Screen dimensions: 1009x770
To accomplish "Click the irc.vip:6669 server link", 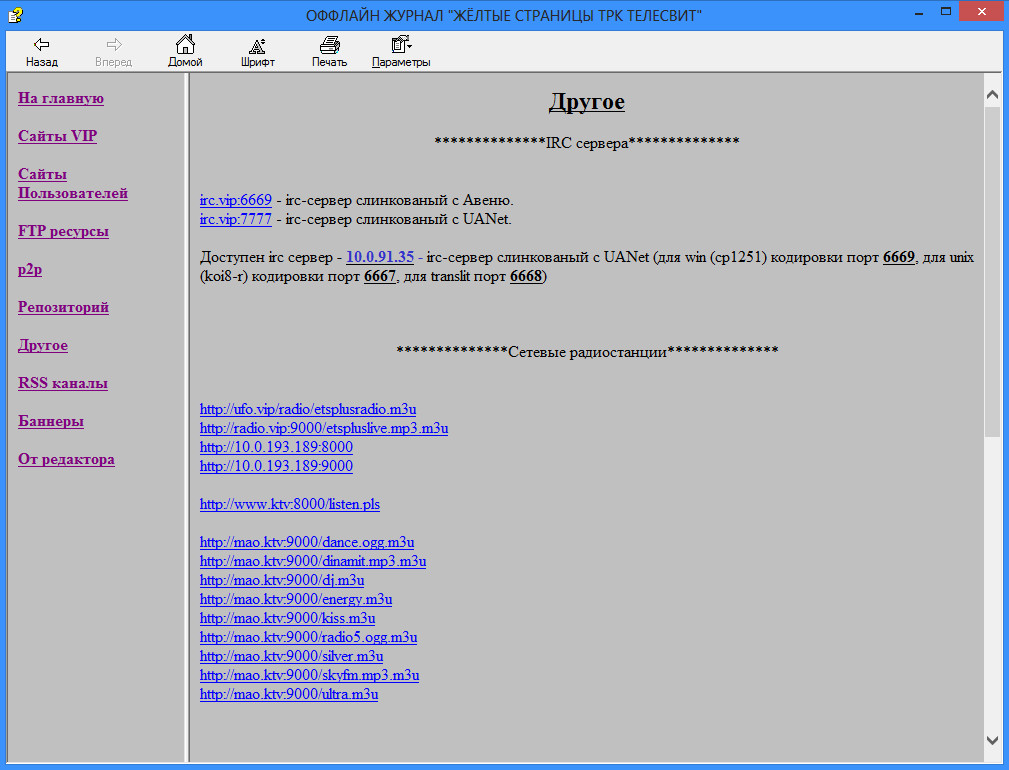I will pyautogui.click(x=236, y=200).
